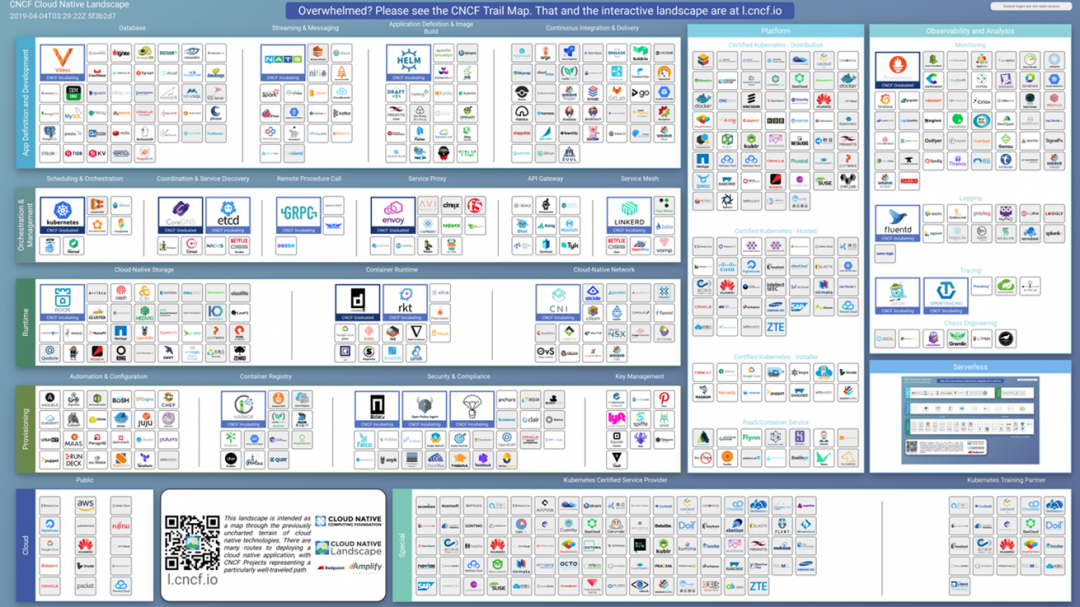Select the aws logo in Public cloud

point(85,505)
